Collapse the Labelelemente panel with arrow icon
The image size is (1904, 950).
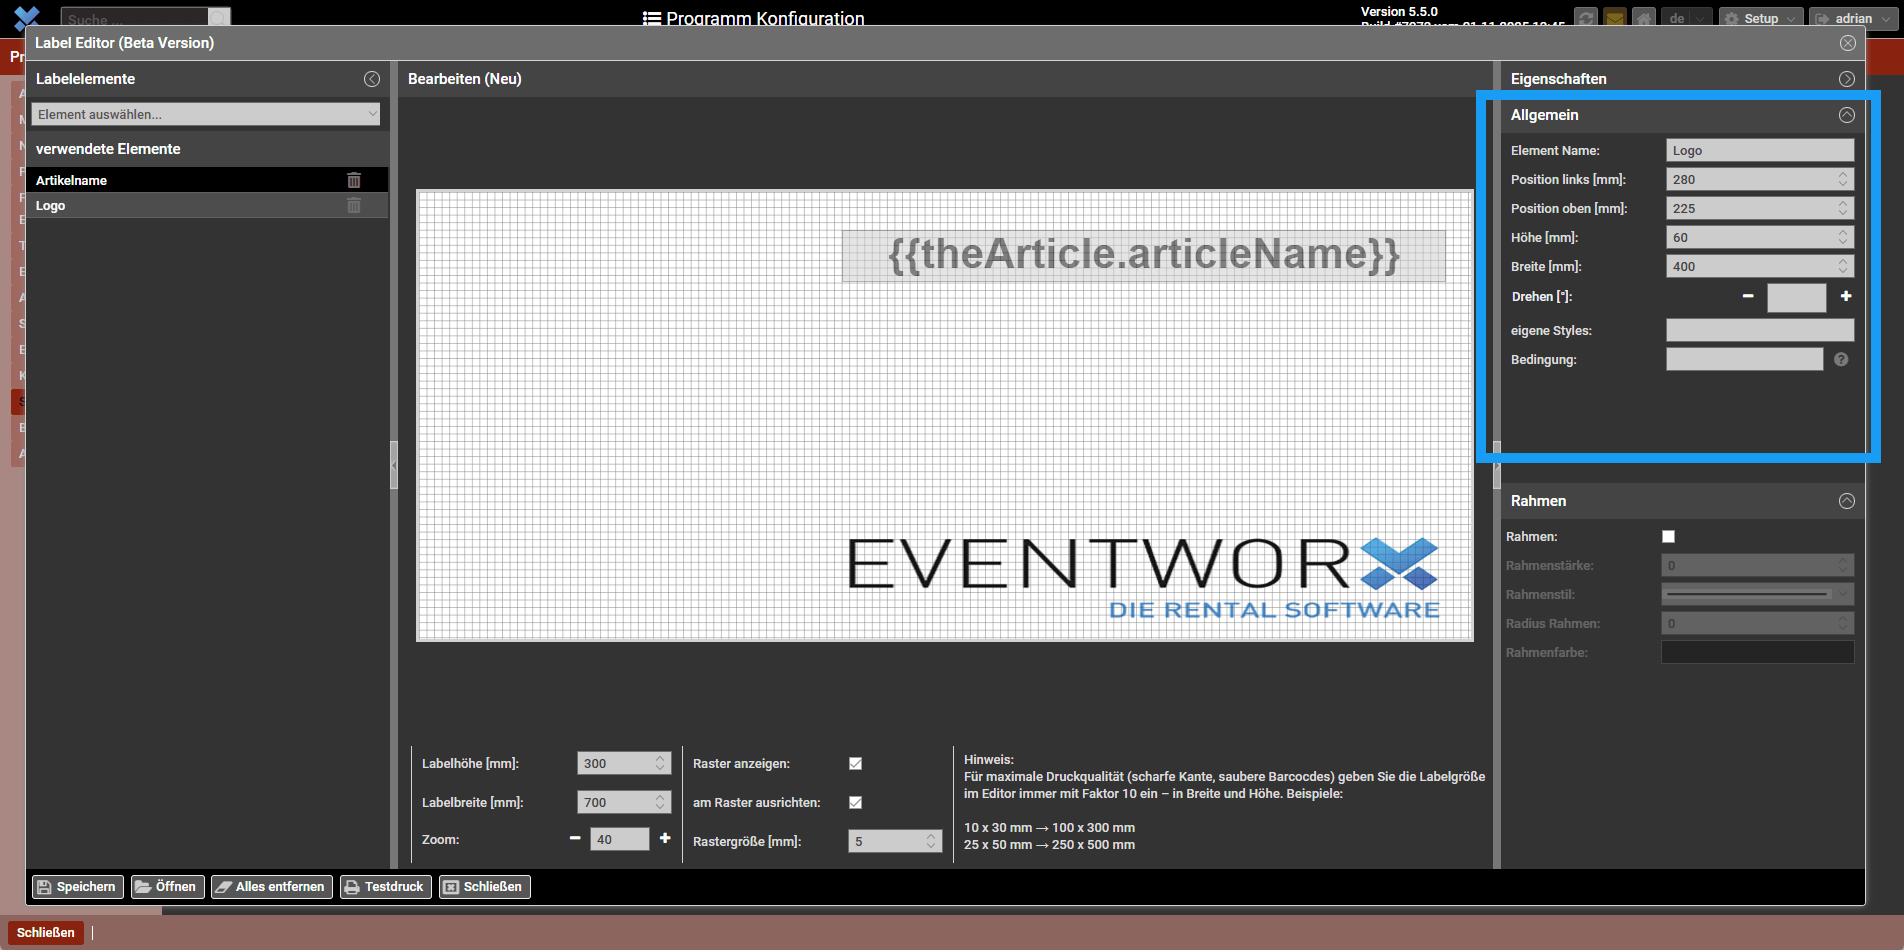(372, 79)
